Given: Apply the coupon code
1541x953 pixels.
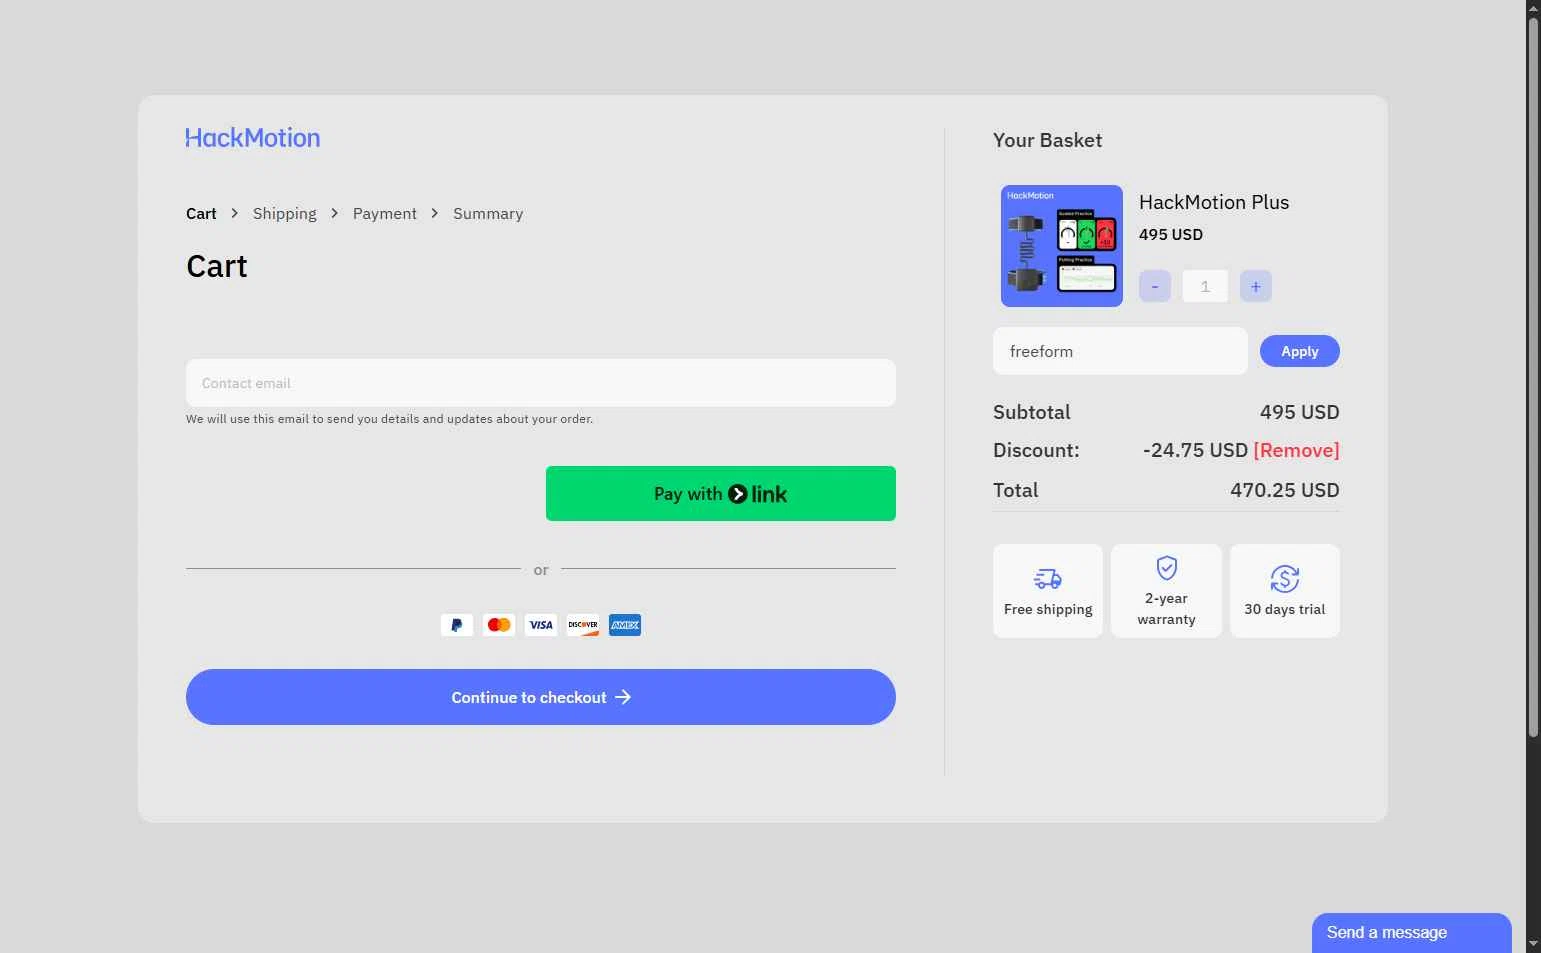Looking at the screenshot, I should 1300,351.
